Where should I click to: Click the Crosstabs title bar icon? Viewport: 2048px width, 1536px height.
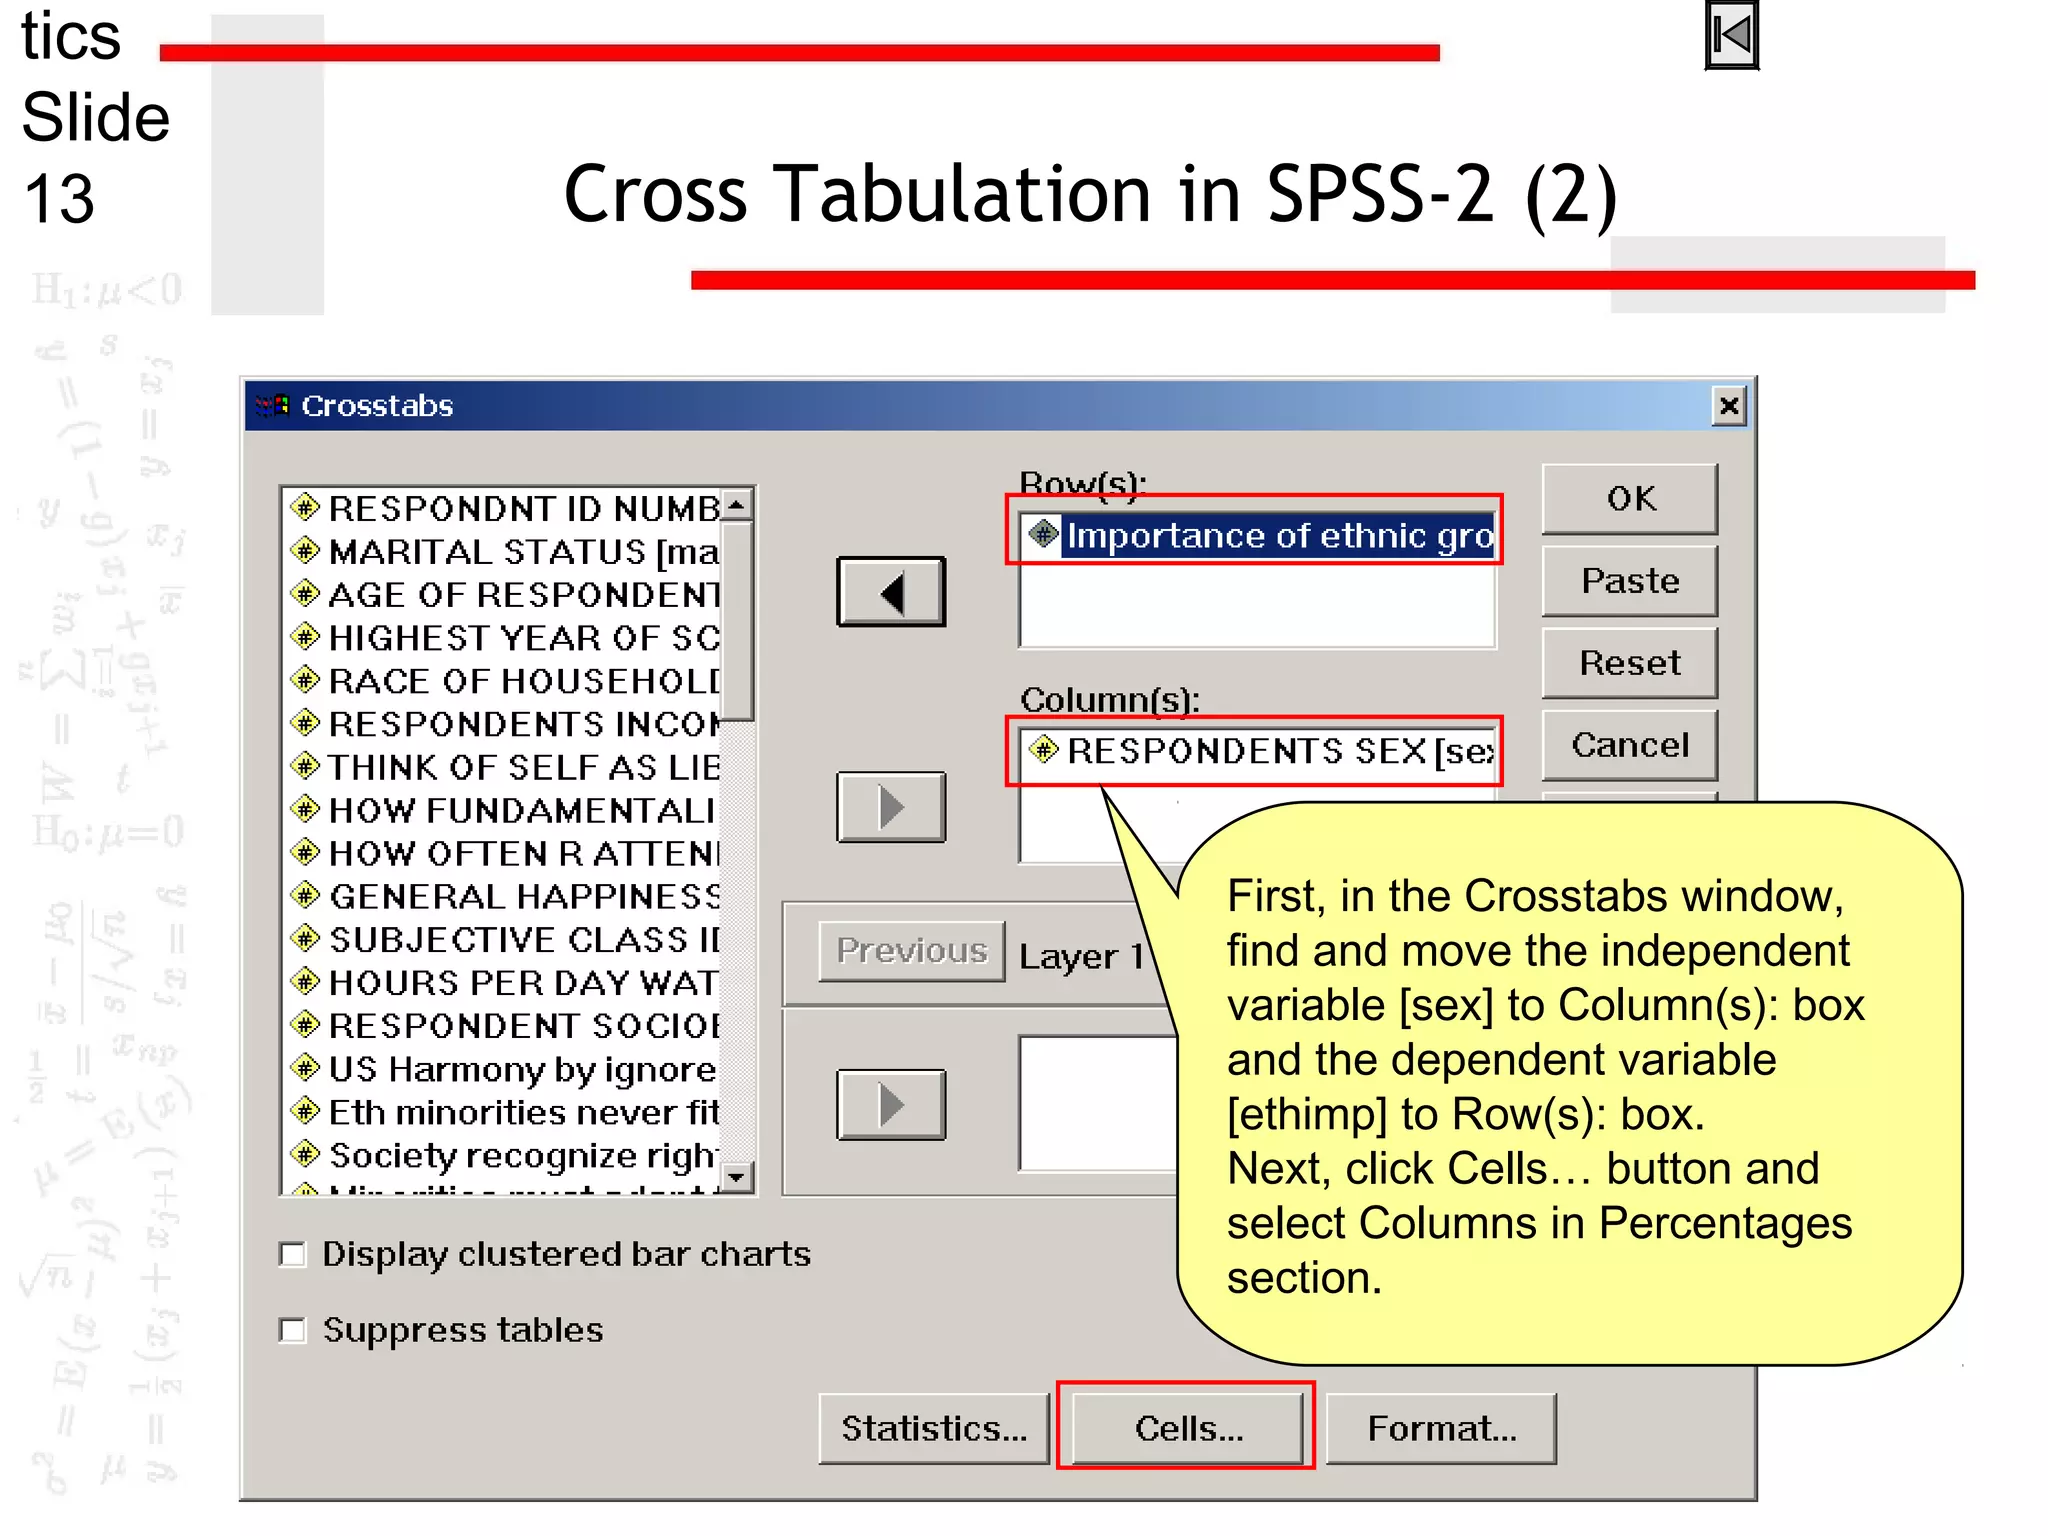tap(273, 405)
